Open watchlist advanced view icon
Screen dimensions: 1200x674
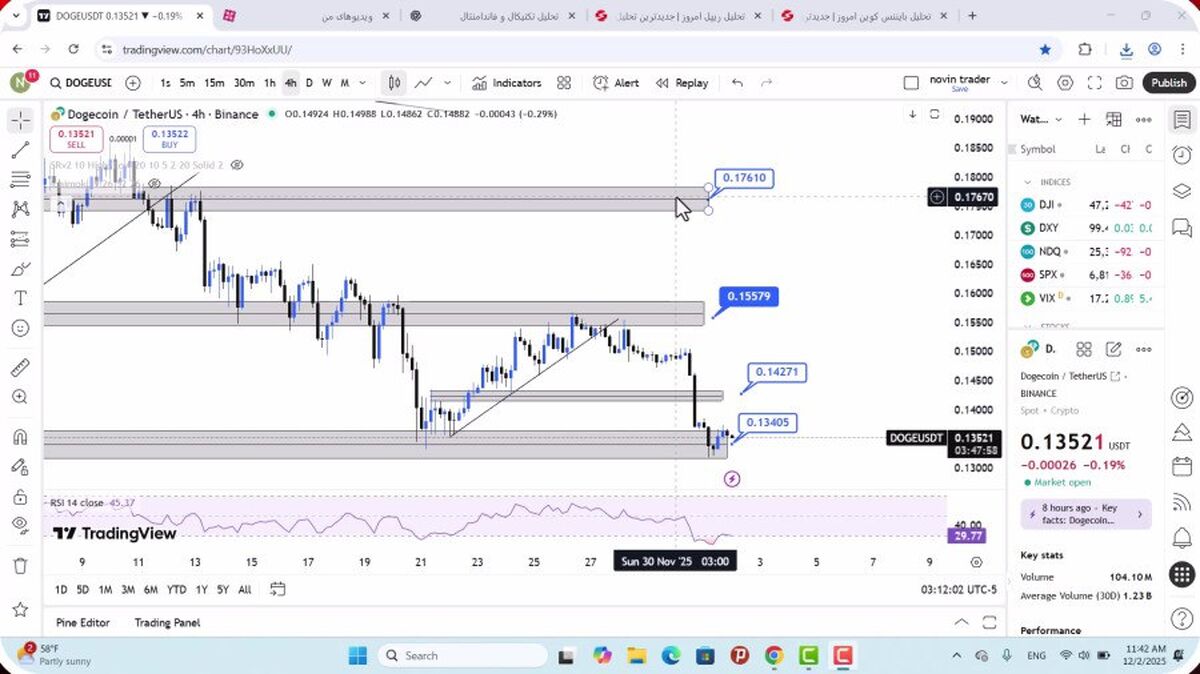click(x=1114, y=119)
